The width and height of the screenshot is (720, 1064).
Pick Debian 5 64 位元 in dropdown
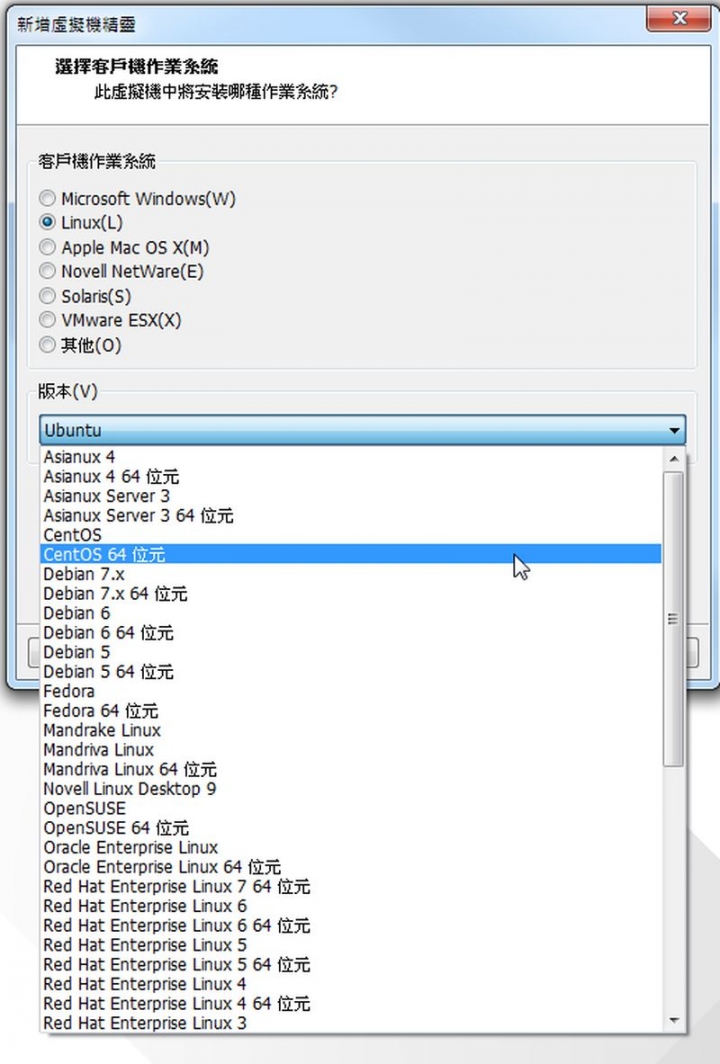pos(351,672)
